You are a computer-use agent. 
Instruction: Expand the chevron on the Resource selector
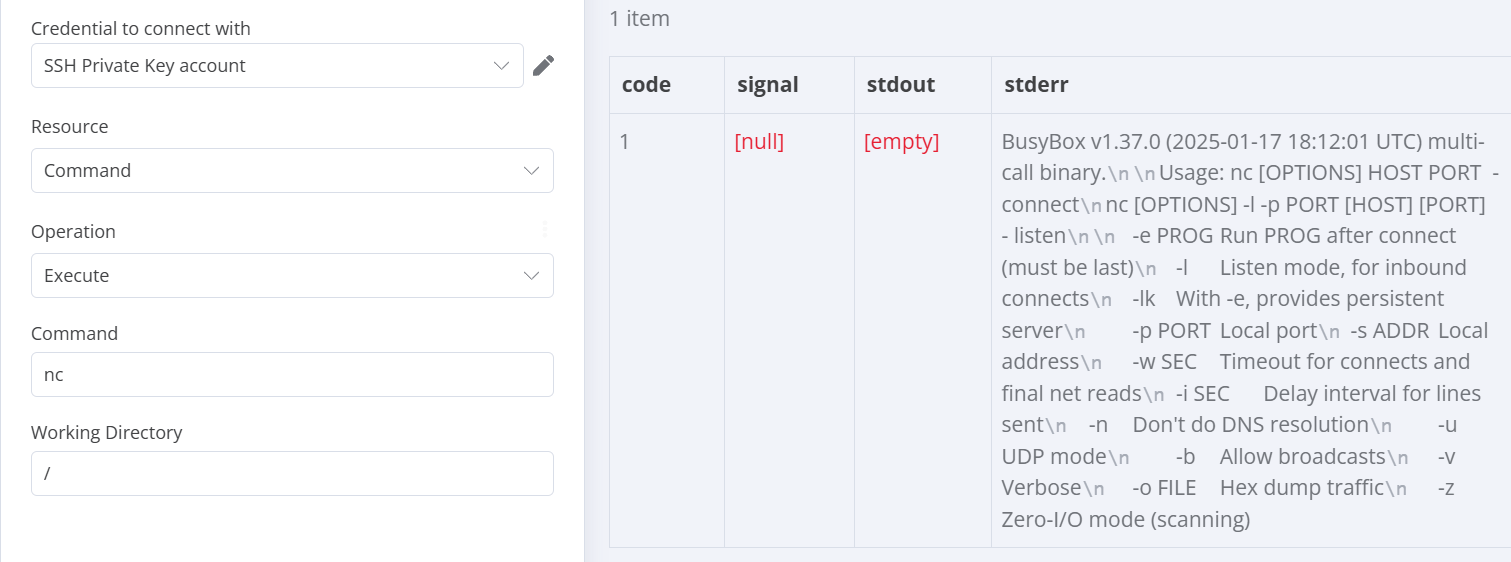click(531, 171)
